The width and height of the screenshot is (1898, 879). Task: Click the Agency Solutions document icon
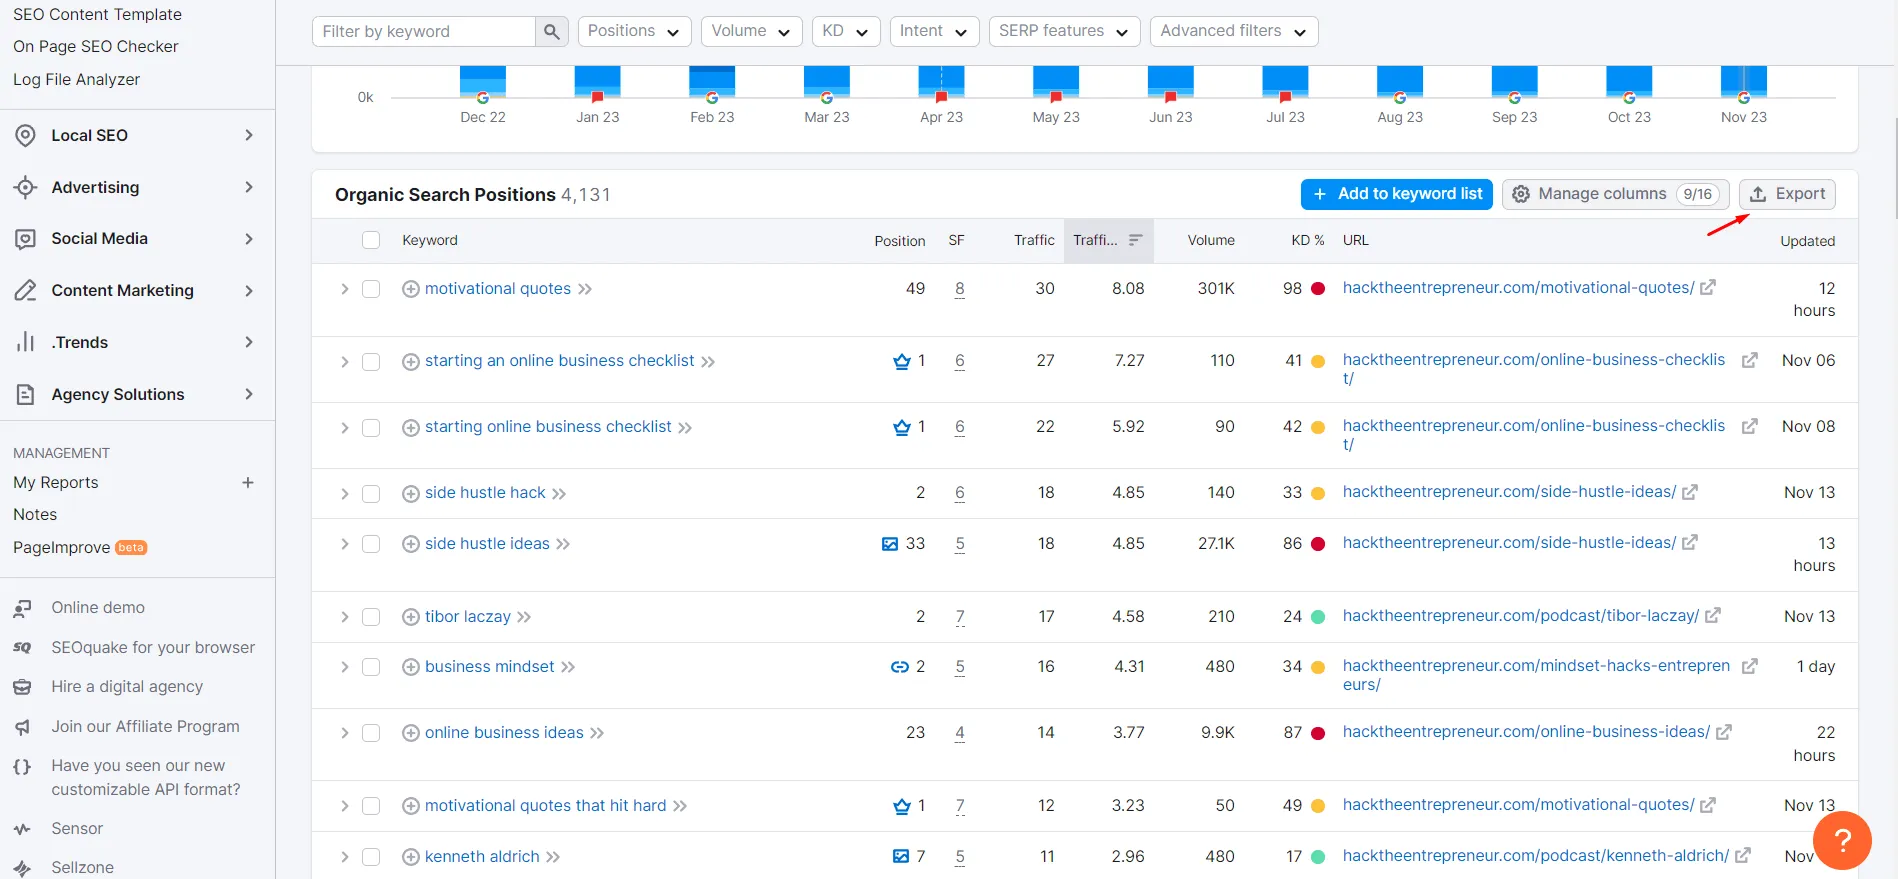26,395
